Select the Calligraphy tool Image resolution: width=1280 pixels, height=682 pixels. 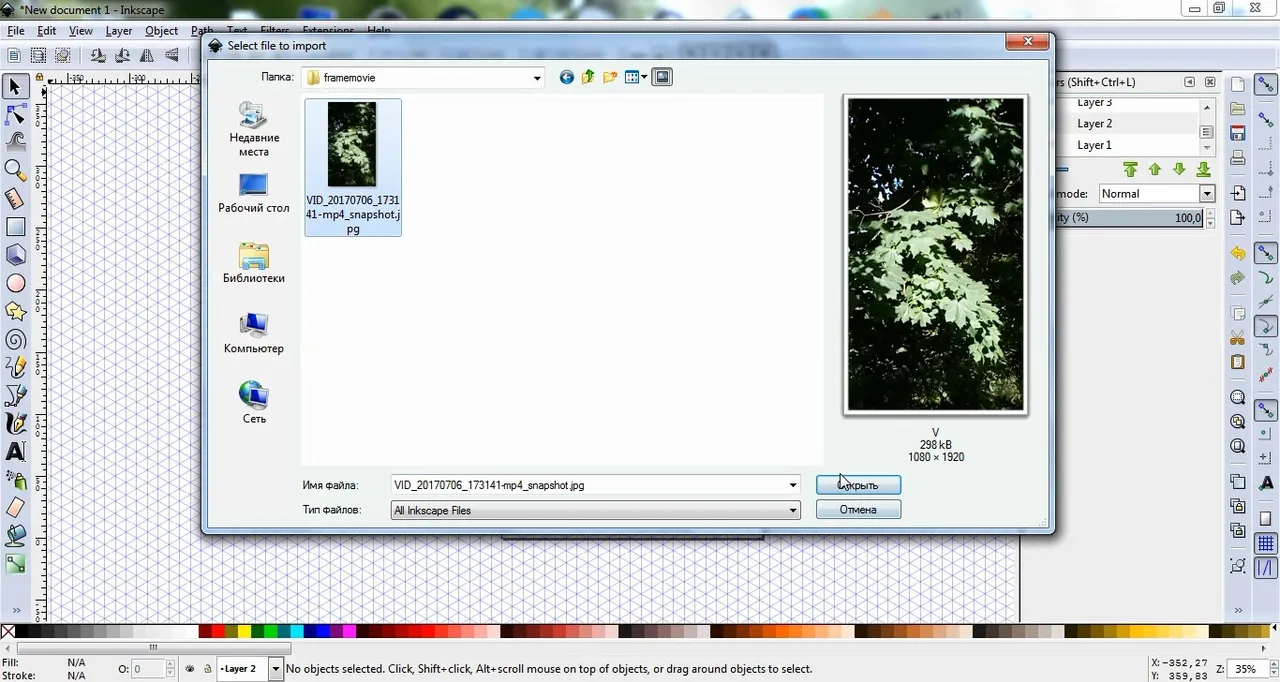[x=15, y=424]
